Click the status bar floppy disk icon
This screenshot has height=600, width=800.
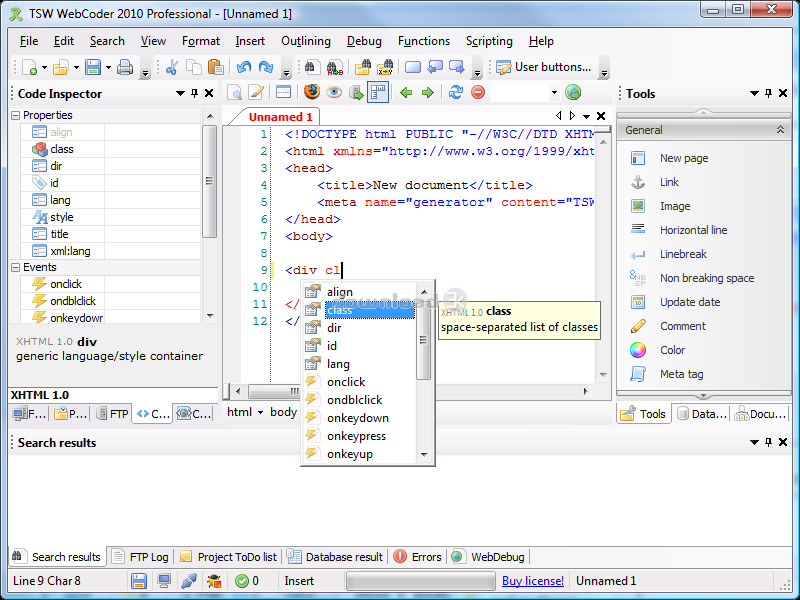[139, 581]
